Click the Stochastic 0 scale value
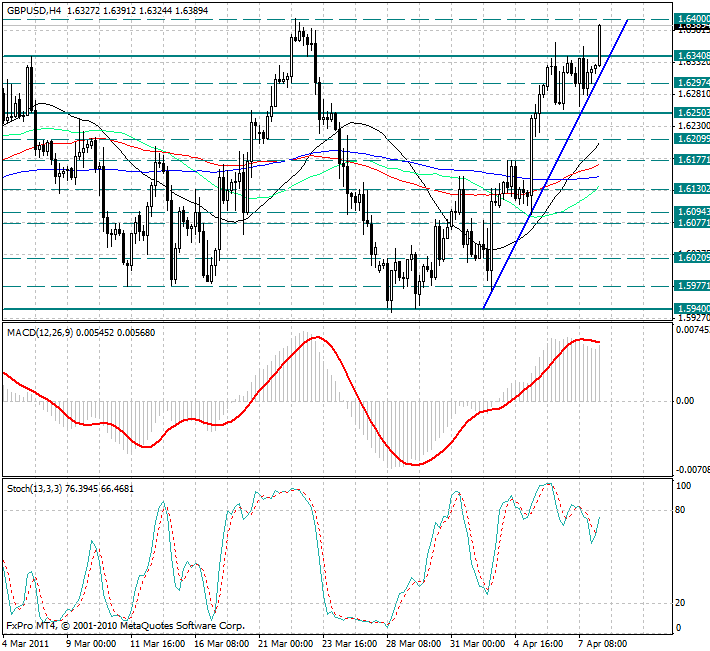 click(678, 628)
